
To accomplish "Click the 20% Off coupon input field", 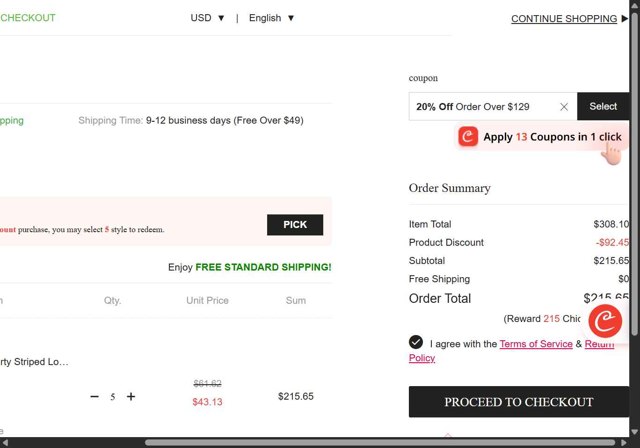I will [x=493, y=106].
